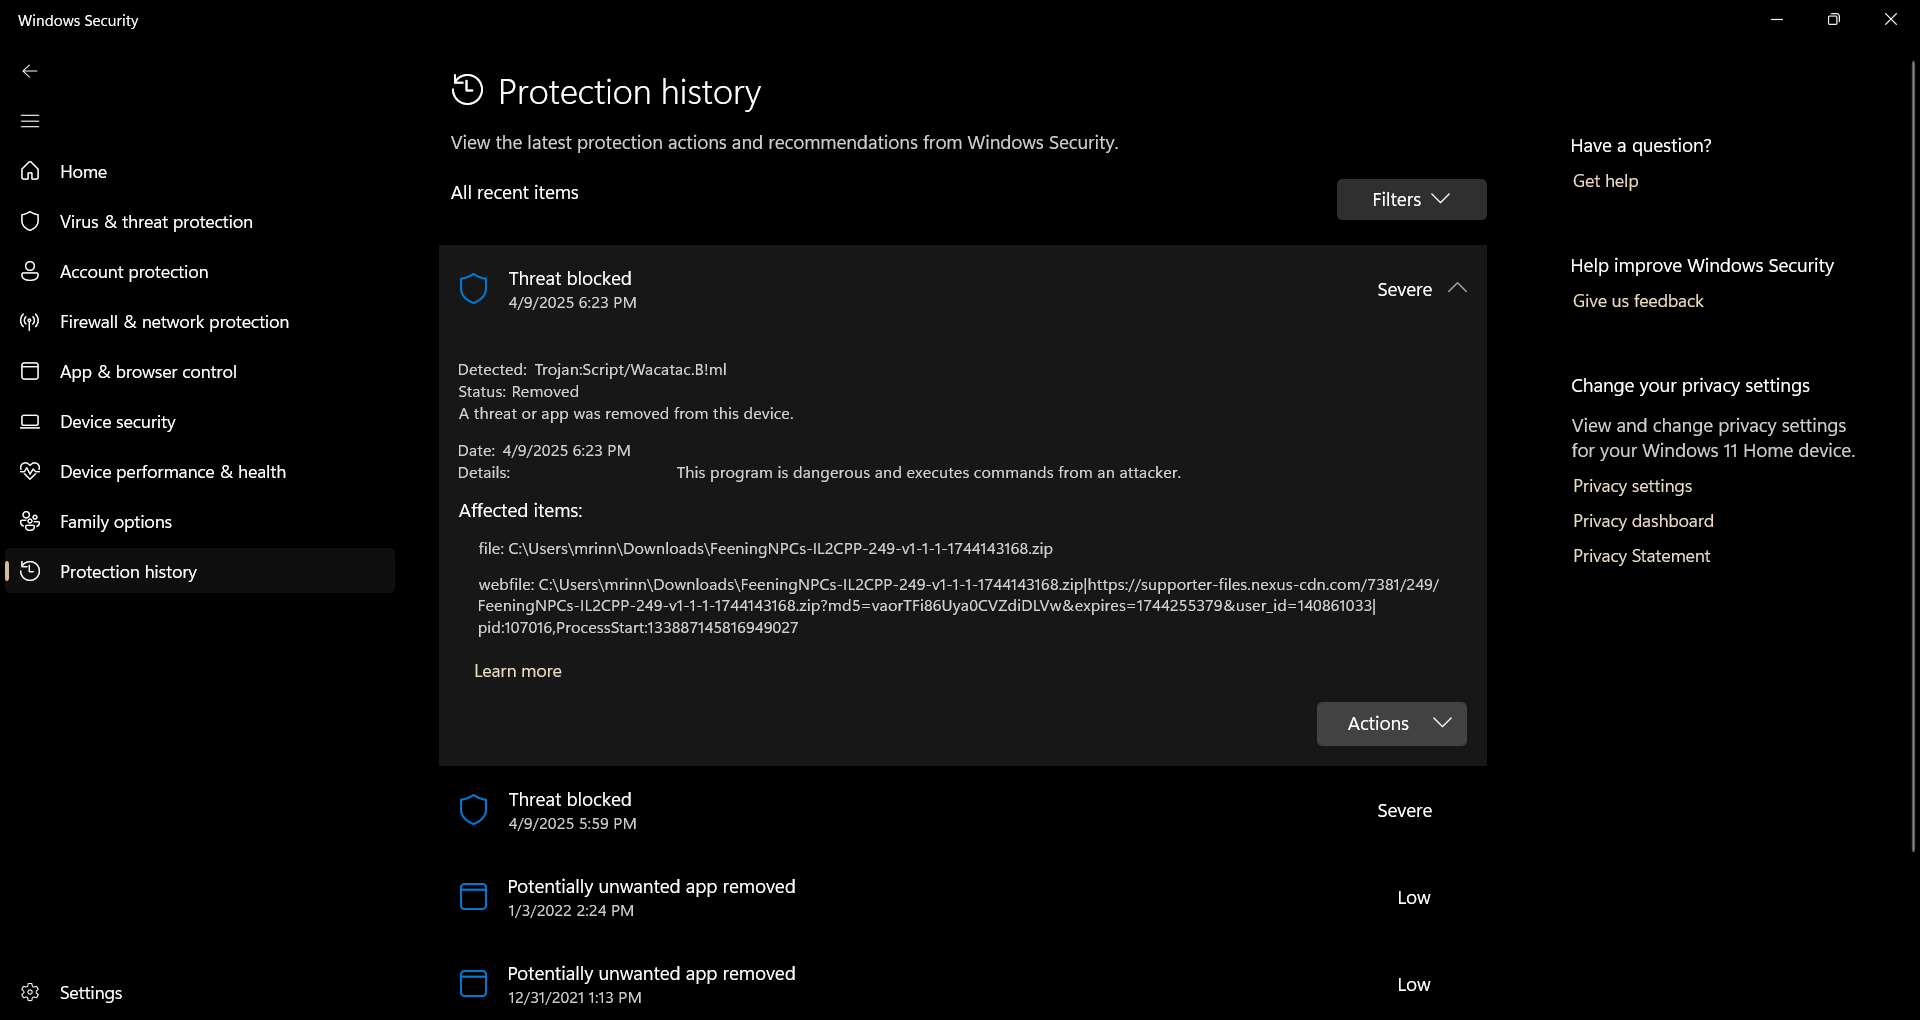
Task: Click Give us feedback link
Action: (x=1638, y=301)
